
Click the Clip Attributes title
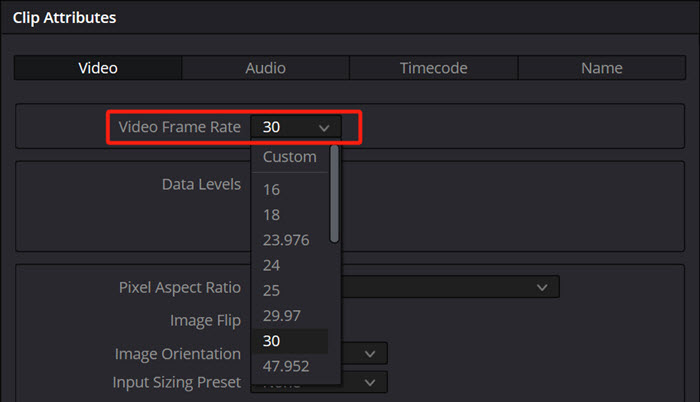64,18
